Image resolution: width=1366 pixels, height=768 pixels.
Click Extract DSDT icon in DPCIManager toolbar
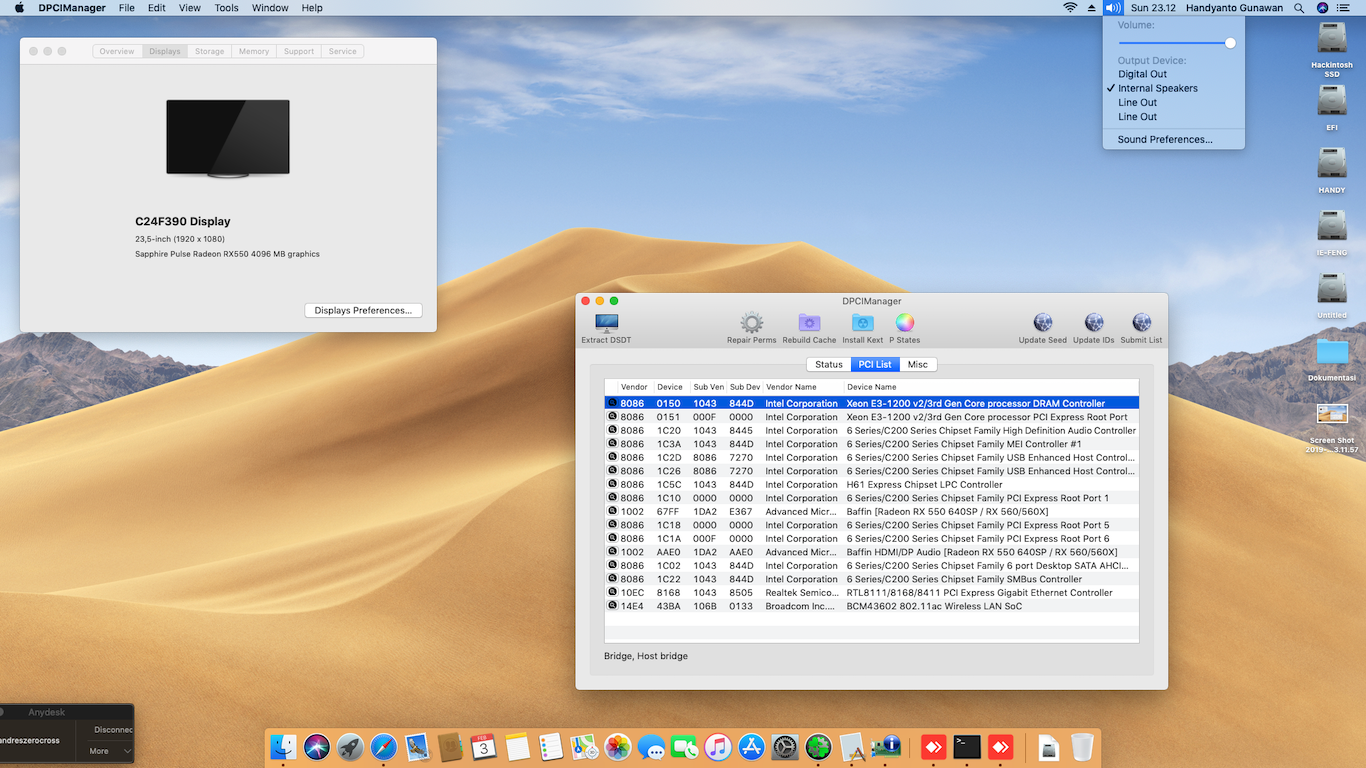606,323
